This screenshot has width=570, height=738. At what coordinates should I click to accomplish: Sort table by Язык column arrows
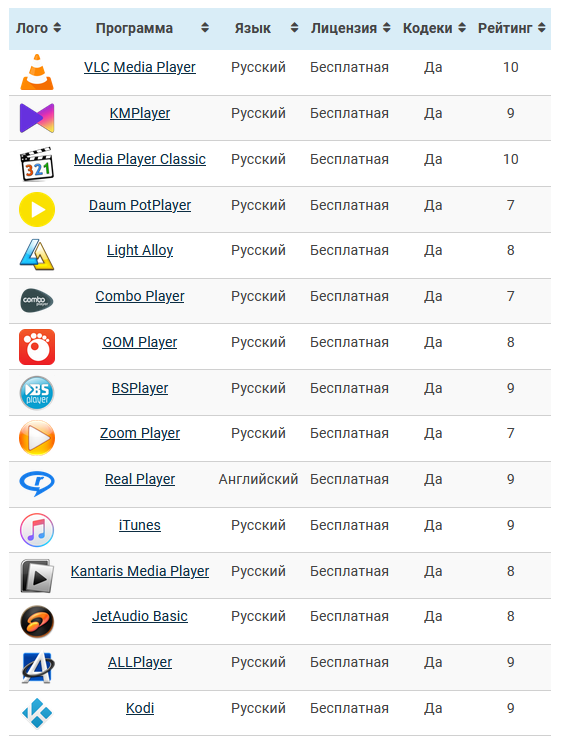(x=294, y=28)
